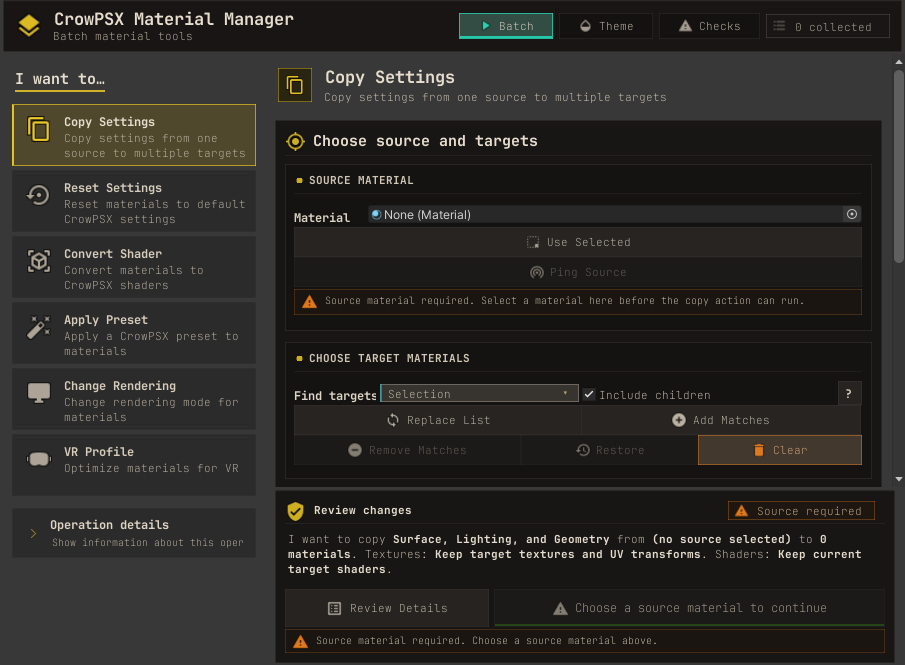The width and height of the screenshot is (905, 665).
Task: Open the material object picker circle
Action: [x=852, y=214]
